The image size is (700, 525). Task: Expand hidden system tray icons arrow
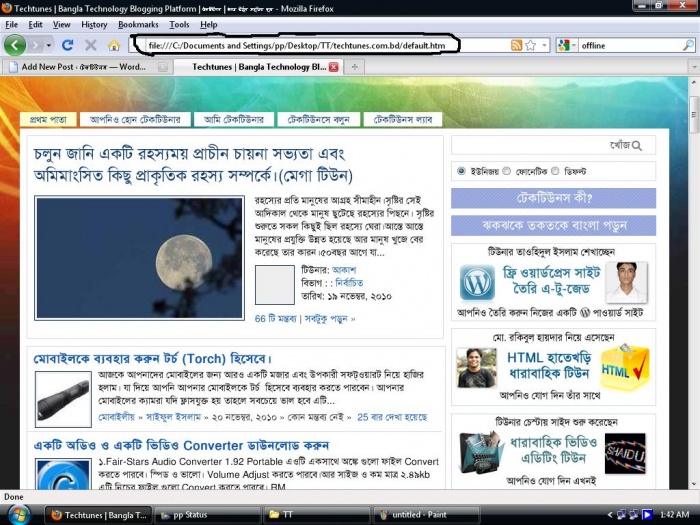pos(610,515)
